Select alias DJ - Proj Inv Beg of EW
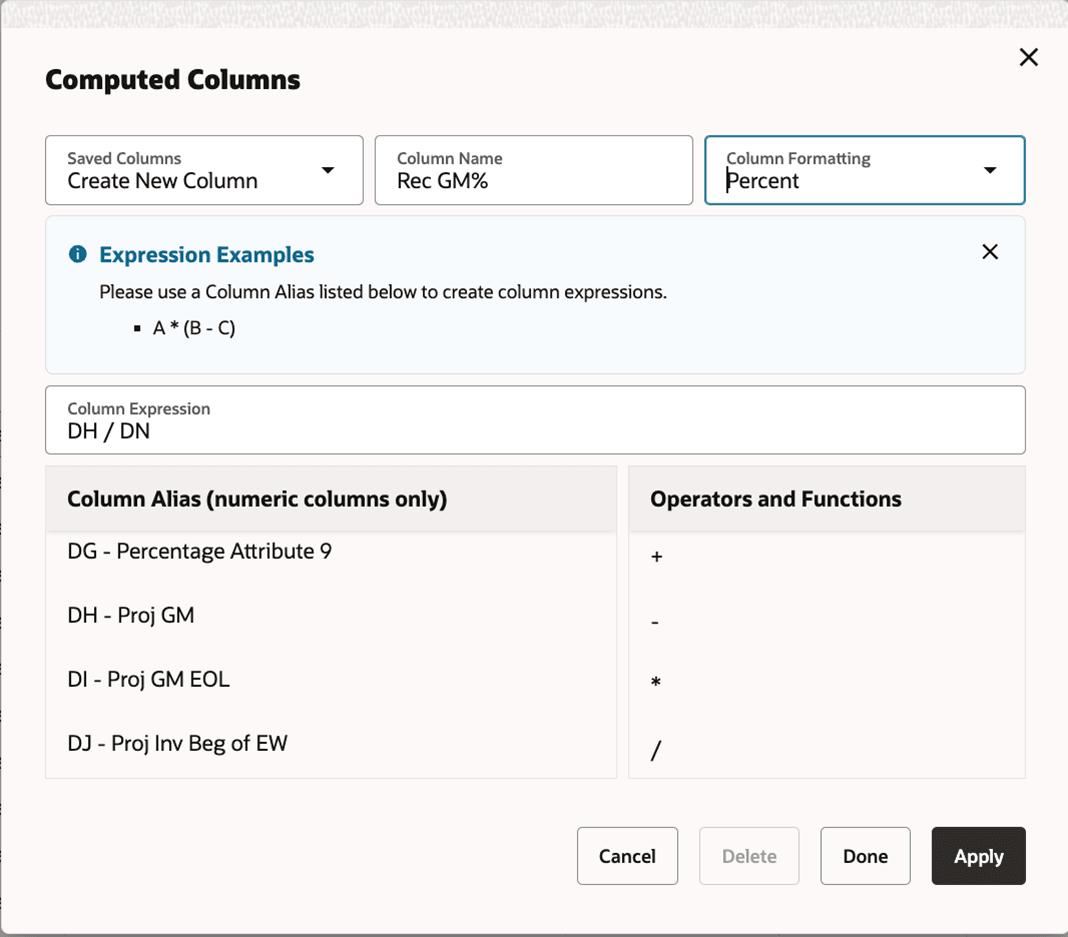1068x937 pixels. [176, 743]
